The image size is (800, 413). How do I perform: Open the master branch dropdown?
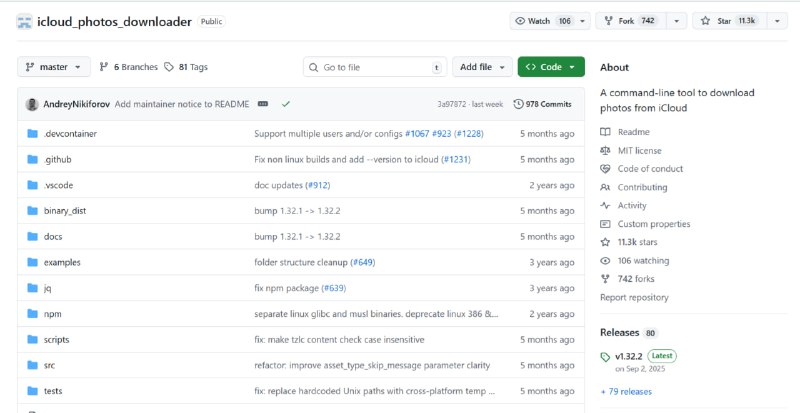(54, 67)
